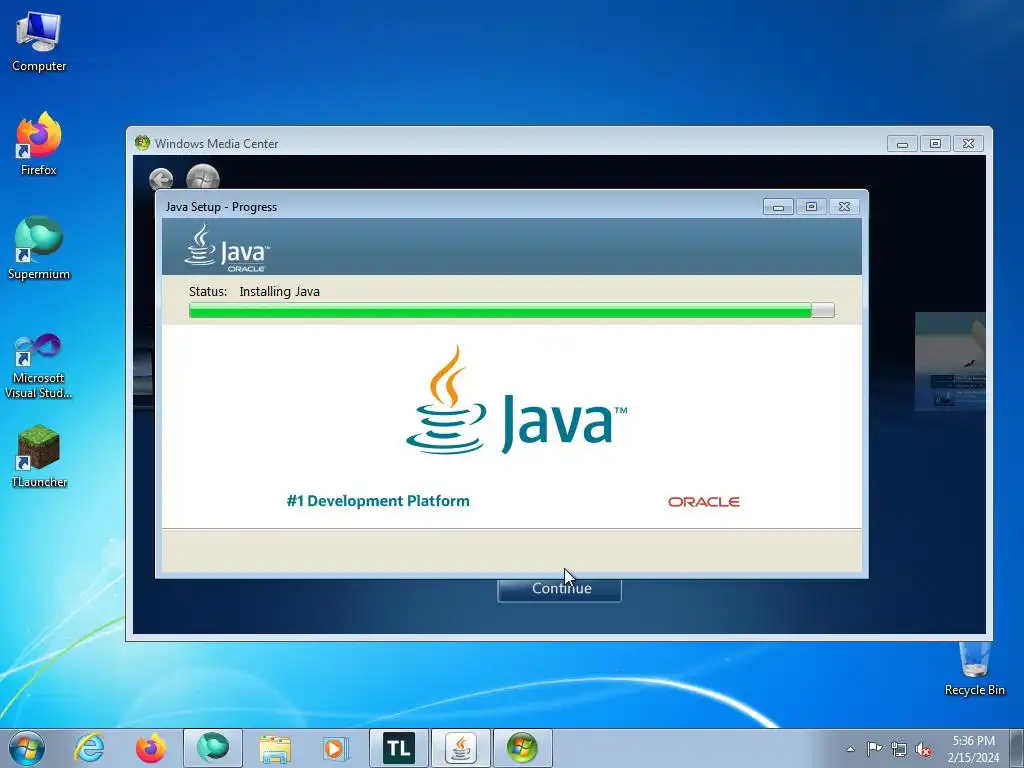Viewport: 1024px width, 768px height.
Task: Click the muted volume tray icon
Action: (923, 750)
